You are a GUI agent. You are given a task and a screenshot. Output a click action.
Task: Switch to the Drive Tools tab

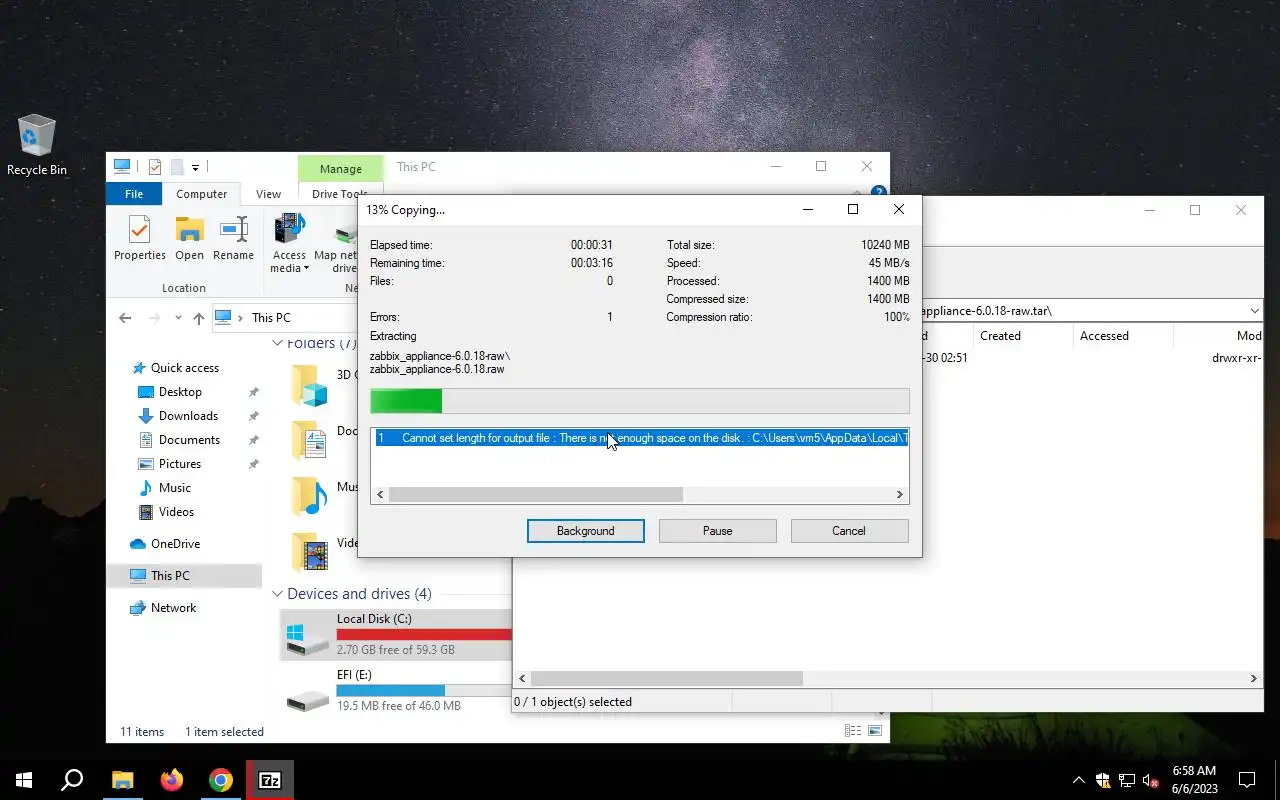pos(338,194)
